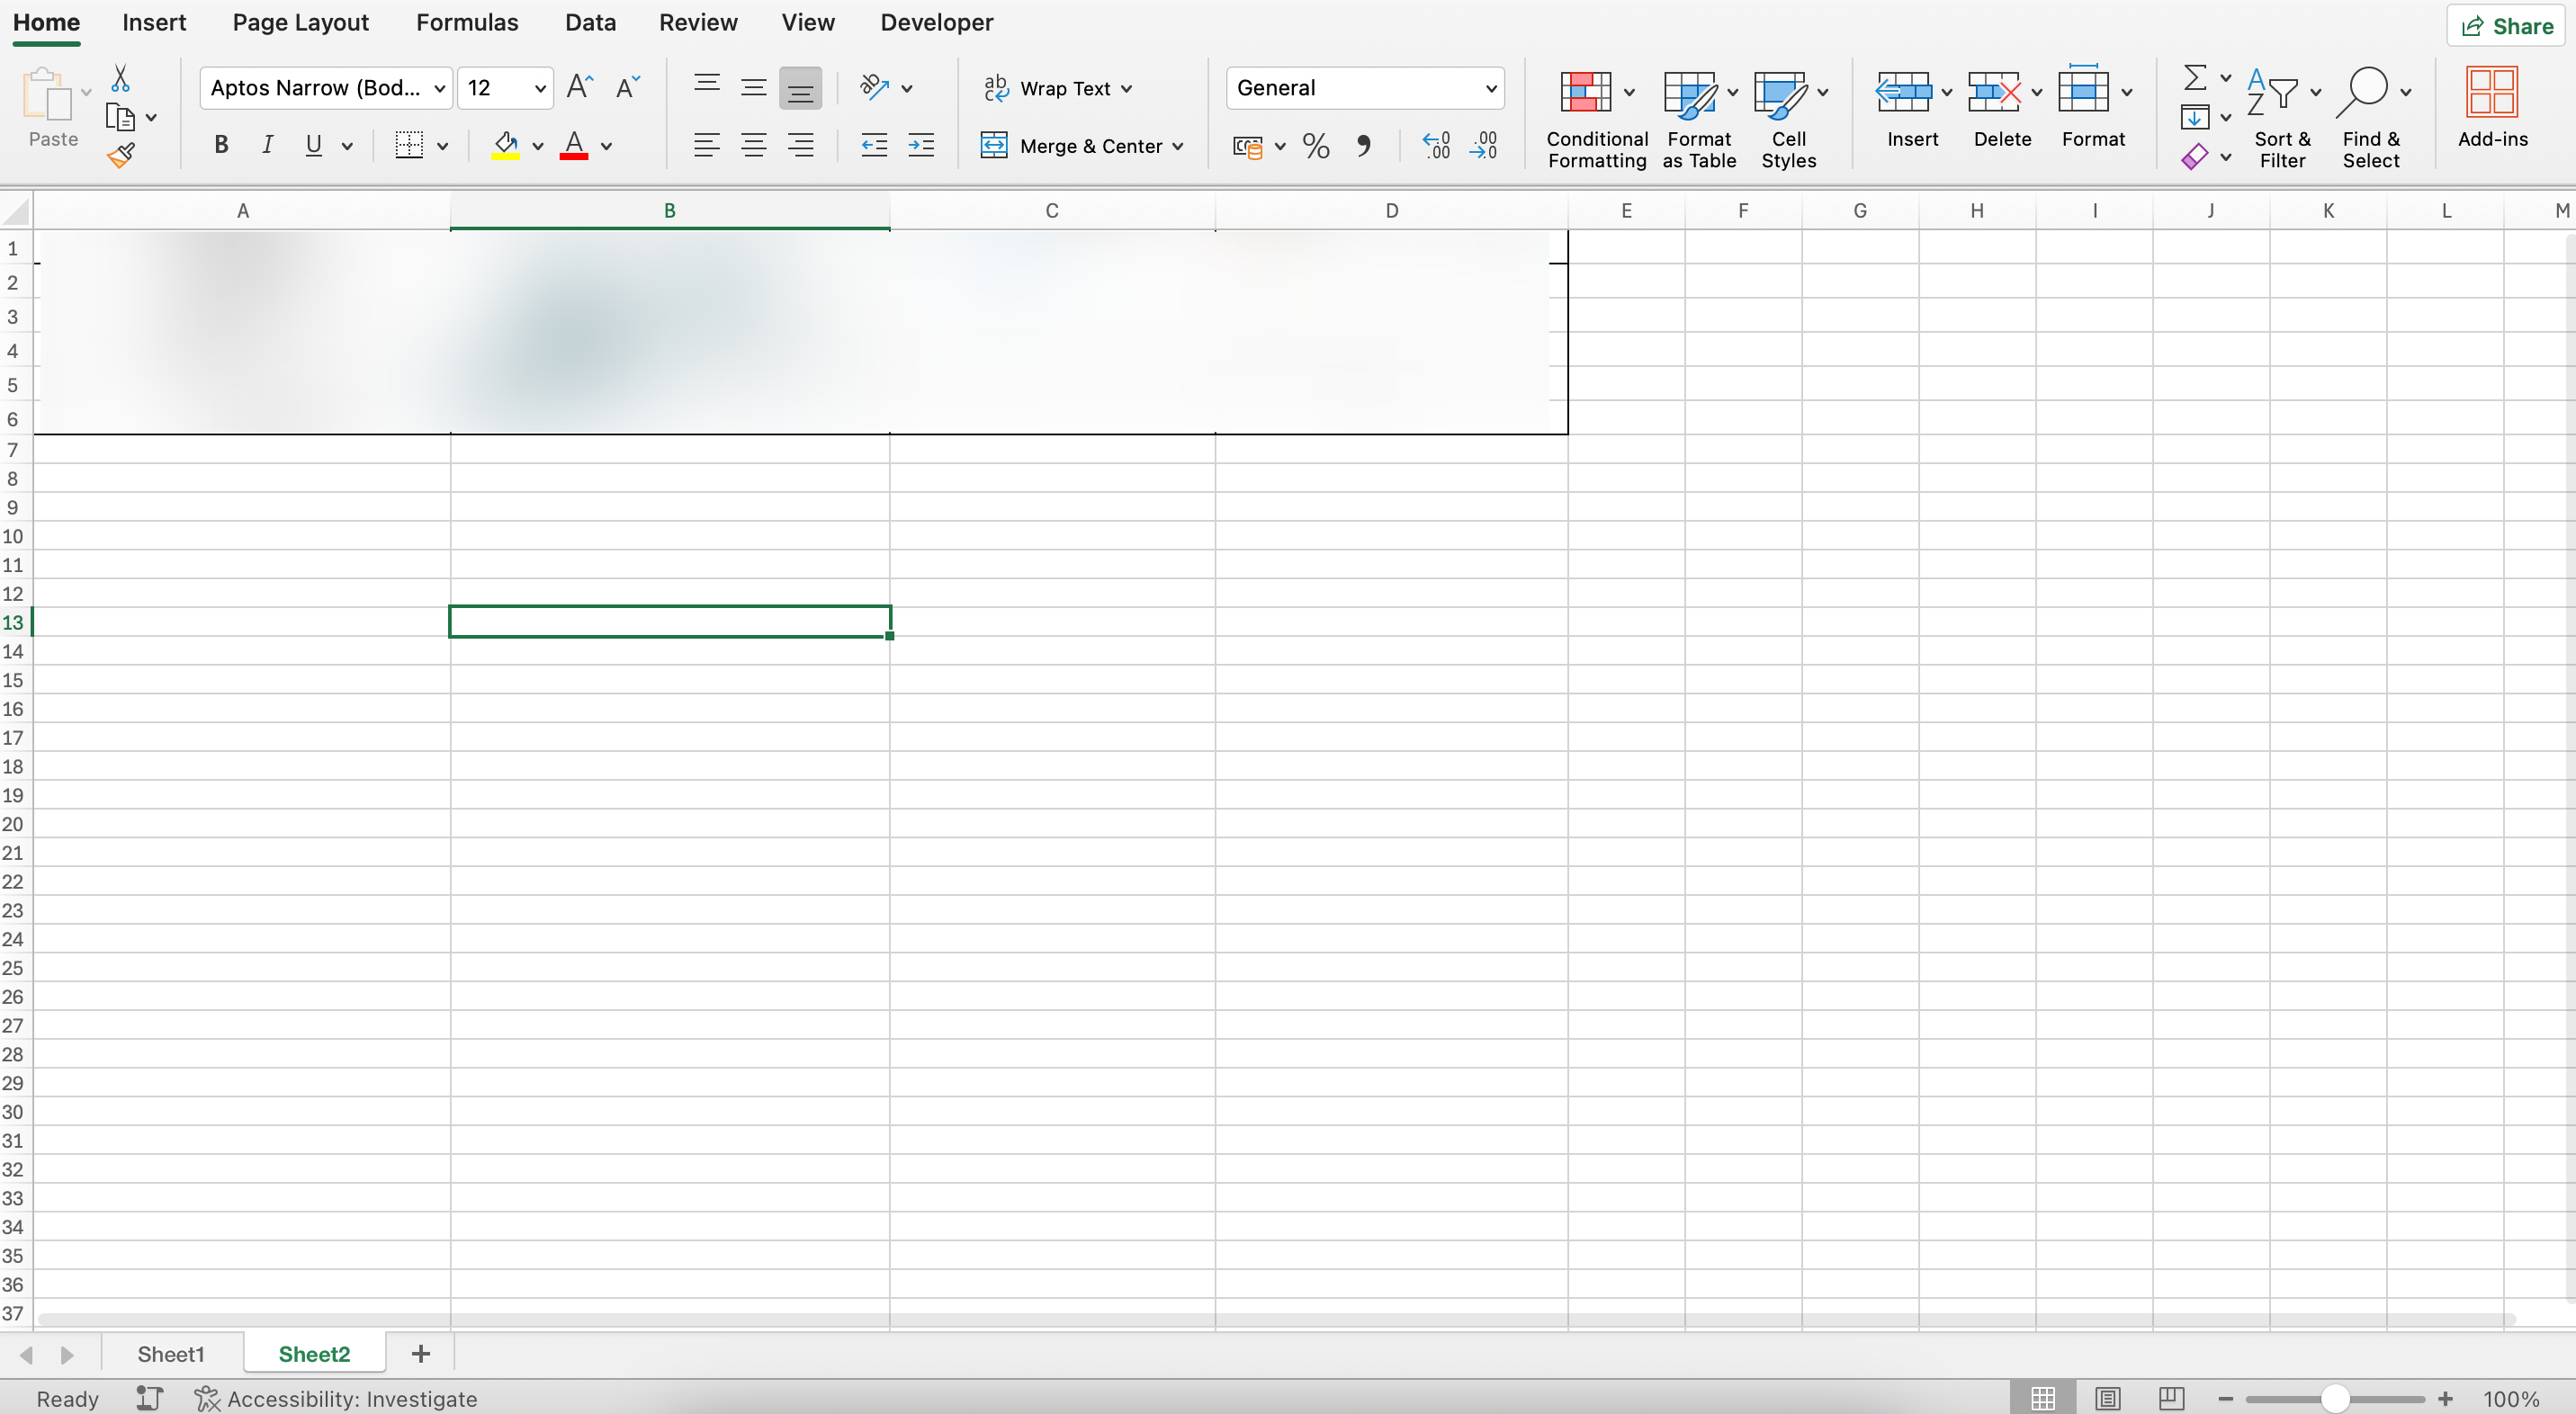
Task: Click the AutoSum sigma icon
Action: pyautogui.click(x=2194, y=77)
